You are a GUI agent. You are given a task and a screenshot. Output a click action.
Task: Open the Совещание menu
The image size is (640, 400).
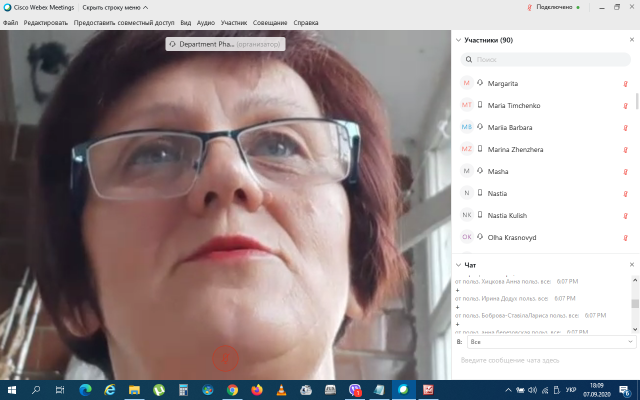tap(270, 23)
